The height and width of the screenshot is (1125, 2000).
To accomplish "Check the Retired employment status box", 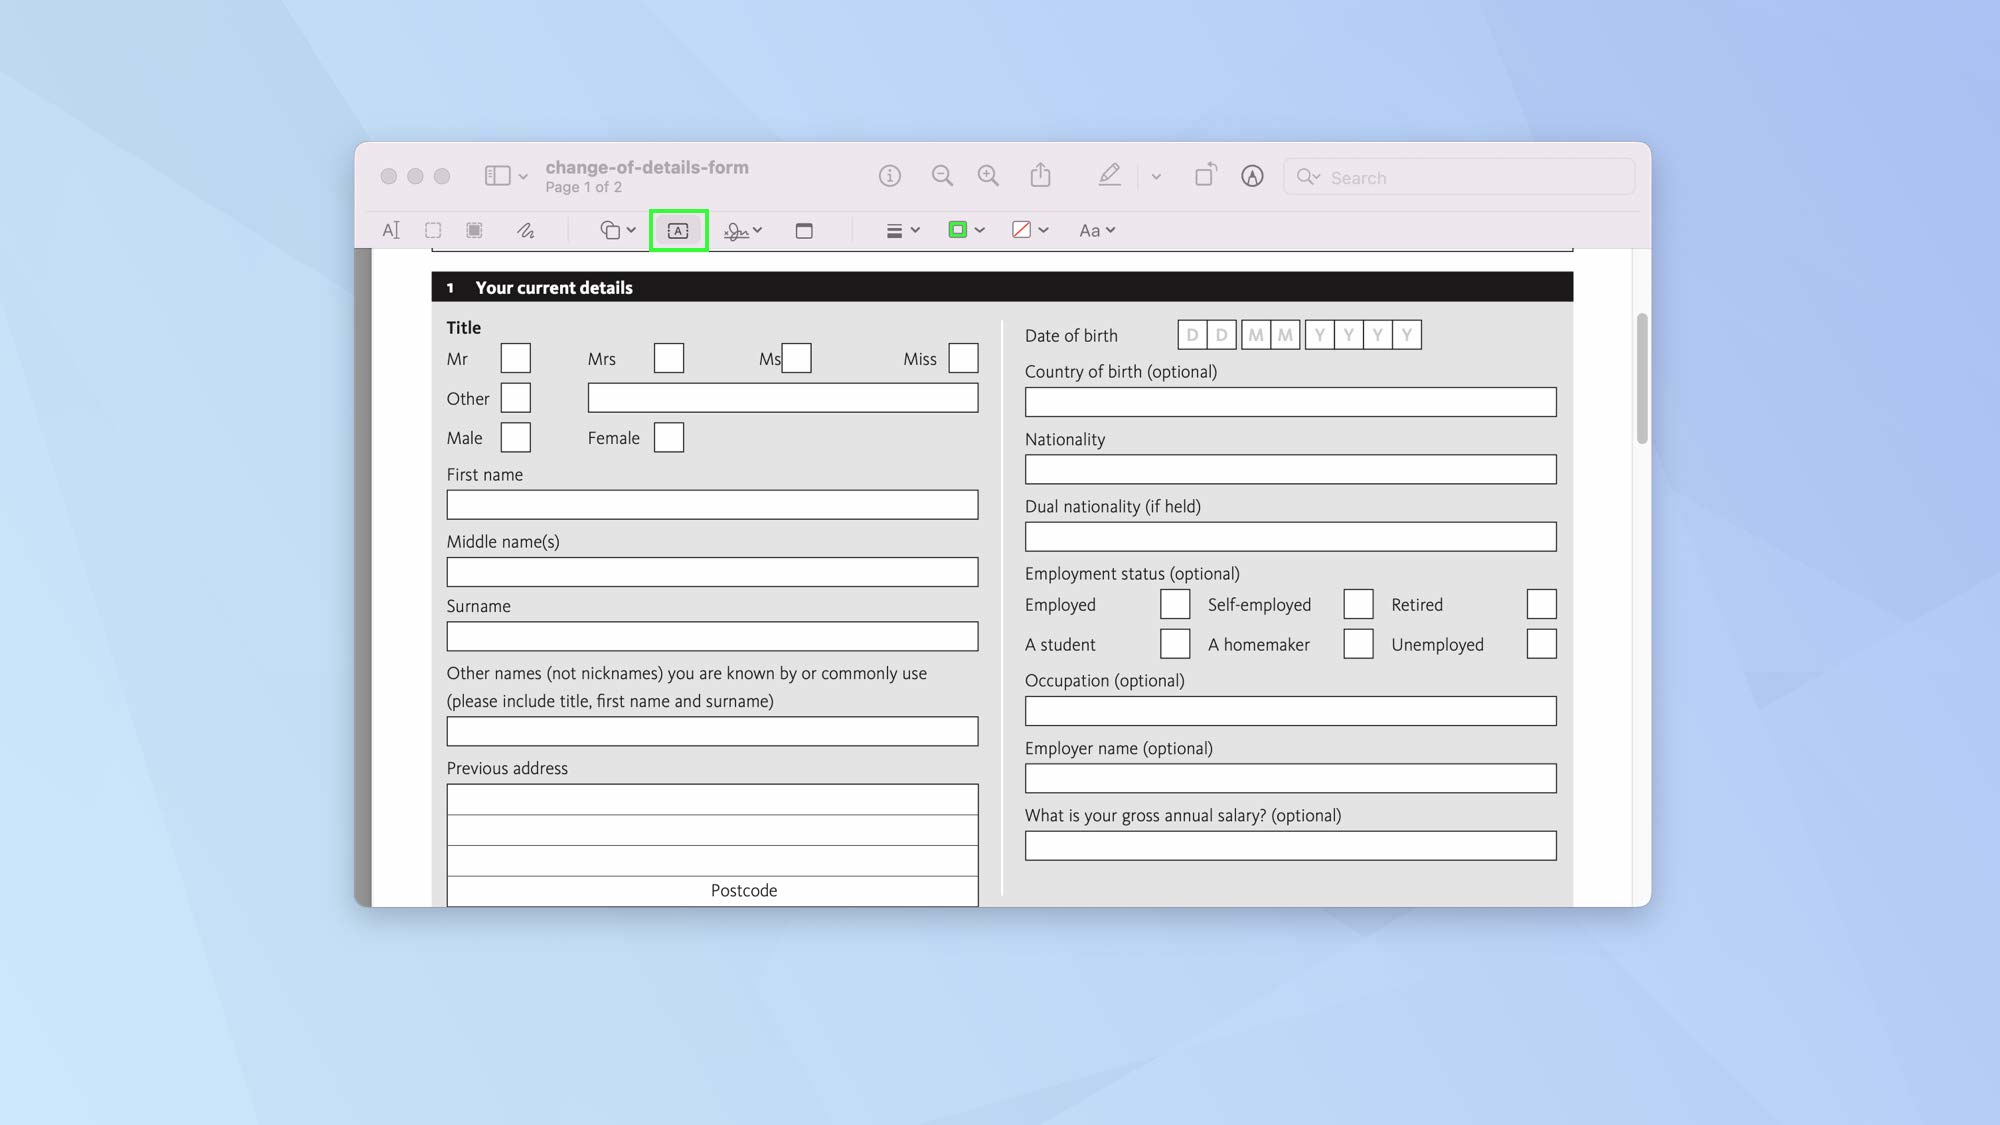I will click(1541, 604).
